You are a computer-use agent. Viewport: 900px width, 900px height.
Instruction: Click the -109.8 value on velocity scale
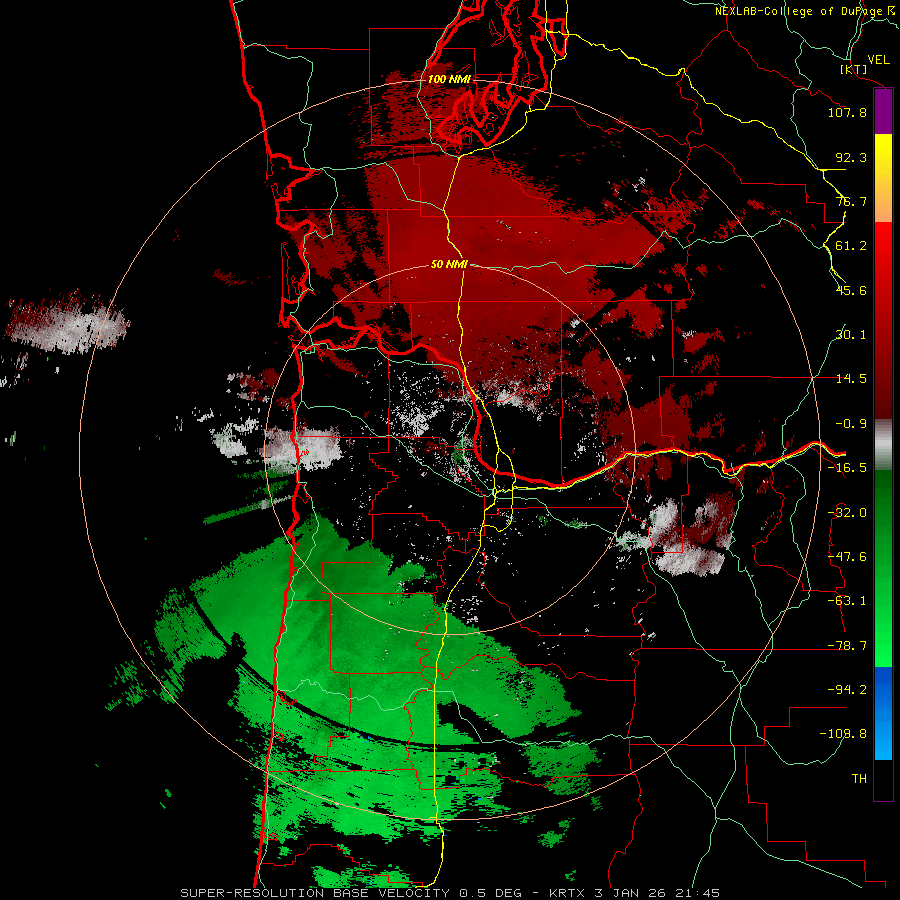843,734
